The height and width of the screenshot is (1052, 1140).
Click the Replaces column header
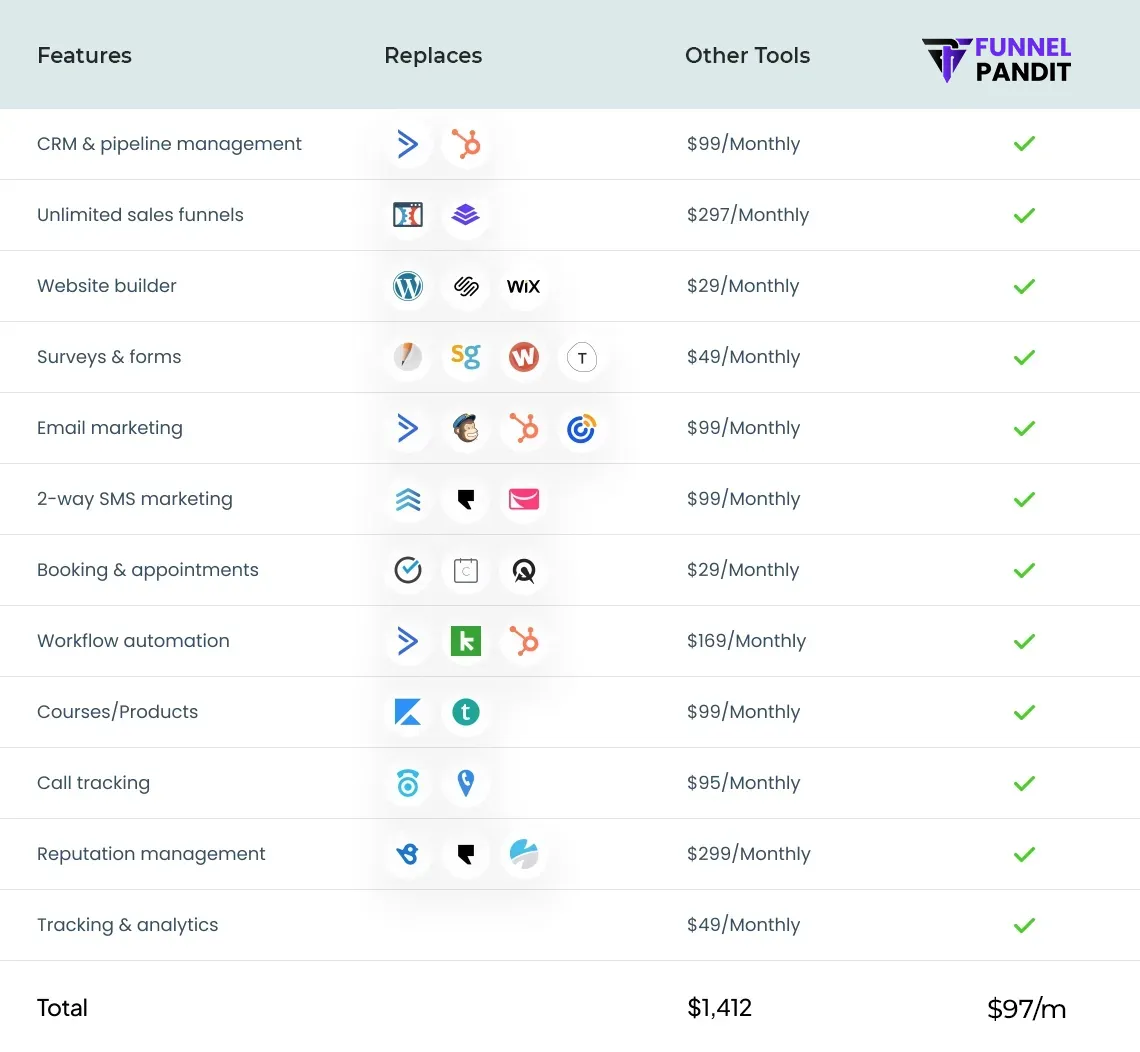(433, 56)
